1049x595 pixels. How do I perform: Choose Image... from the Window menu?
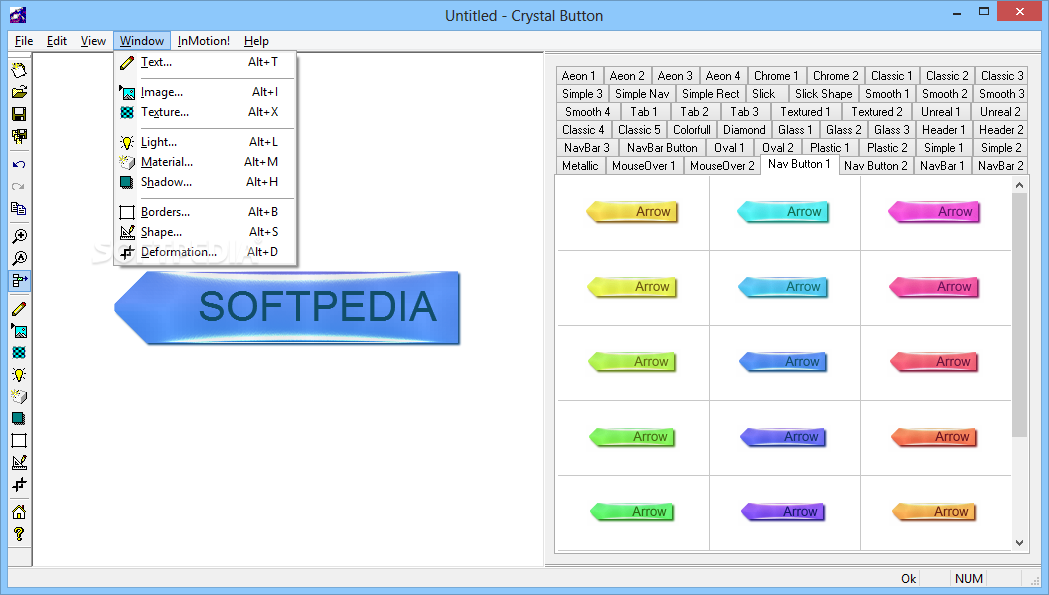[x=205, y=92]
